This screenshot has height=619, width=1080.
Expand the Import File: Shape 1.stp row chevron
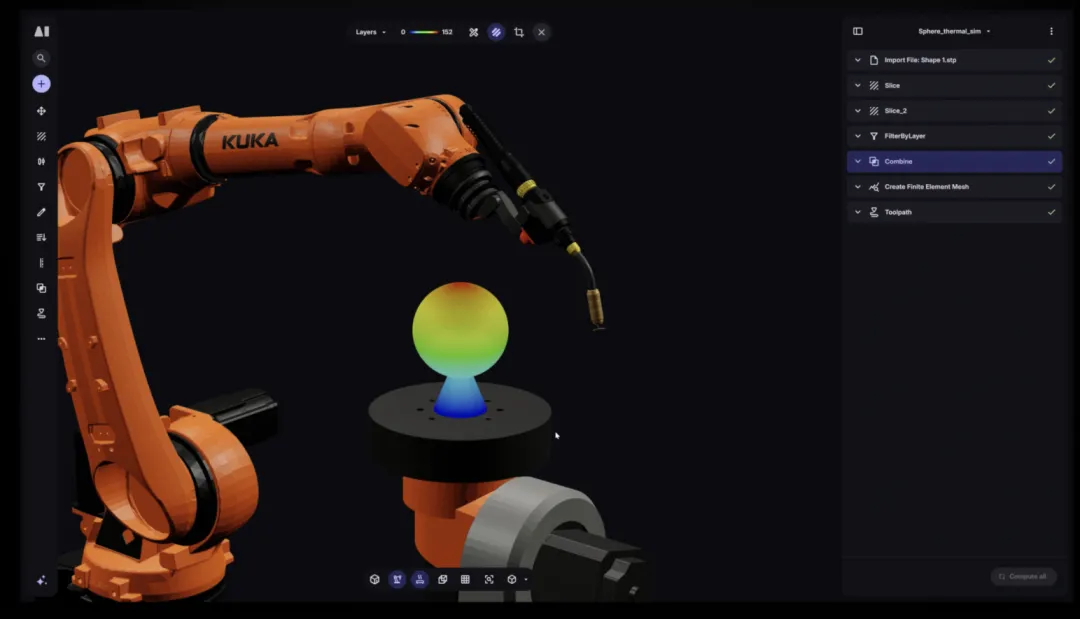click(858, 60)
